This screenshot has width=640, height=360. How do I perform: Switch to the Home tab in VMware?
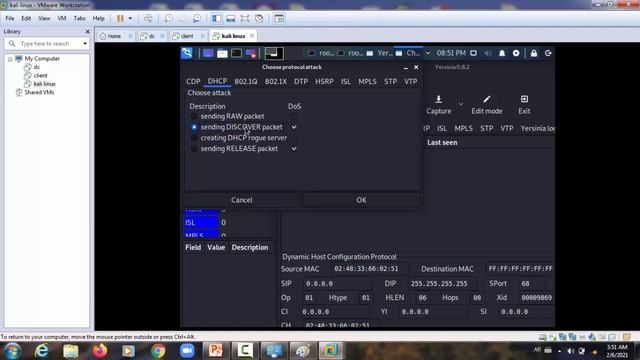pos(114,36)
